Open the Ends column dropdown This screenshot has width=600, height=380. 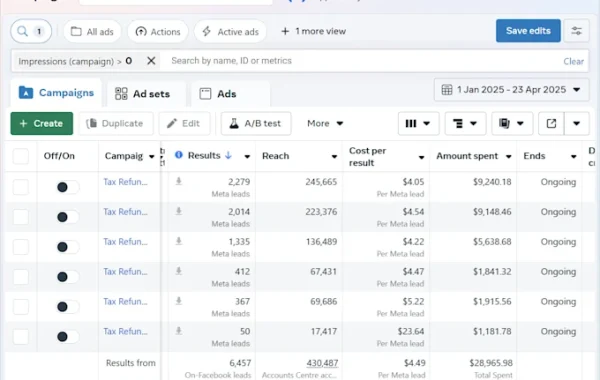[x=574, y=157]
